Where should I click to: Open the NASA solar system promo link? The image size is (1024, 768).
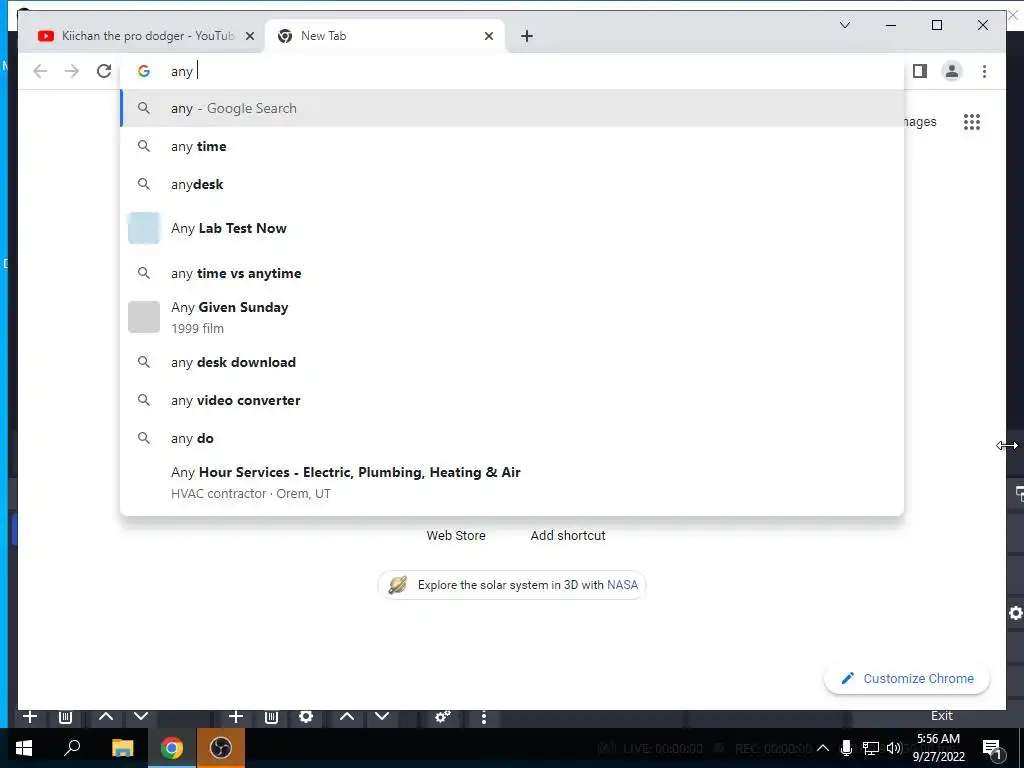tap(512, 584)
